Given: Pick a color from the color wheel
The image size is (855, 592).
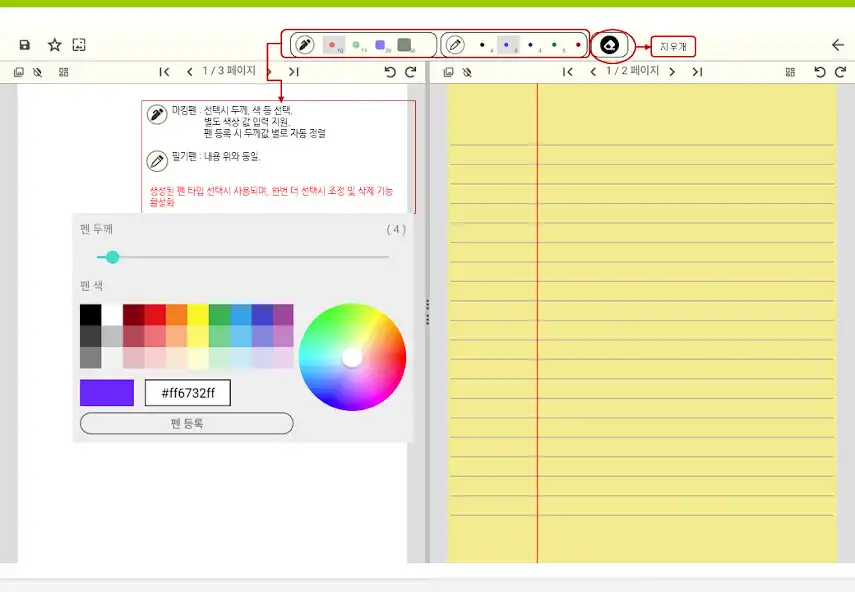Looking at the screenshot, I should [350, 355].
